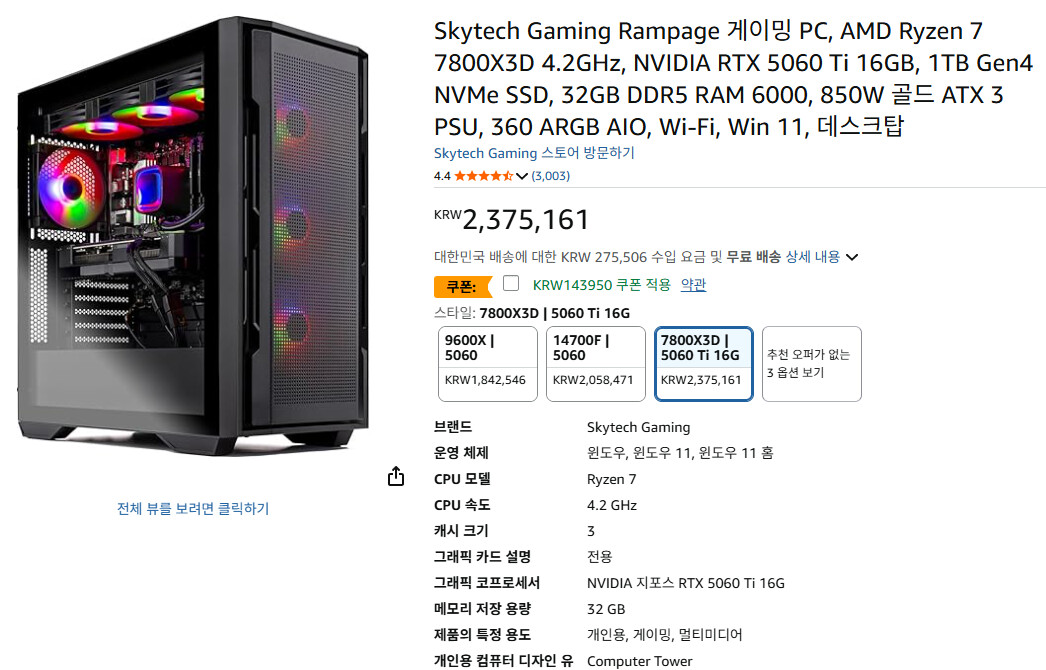Open the 상세 내용 shipping details link
Viewport: 1046px width, 670px height.
(x=813, y=257)
